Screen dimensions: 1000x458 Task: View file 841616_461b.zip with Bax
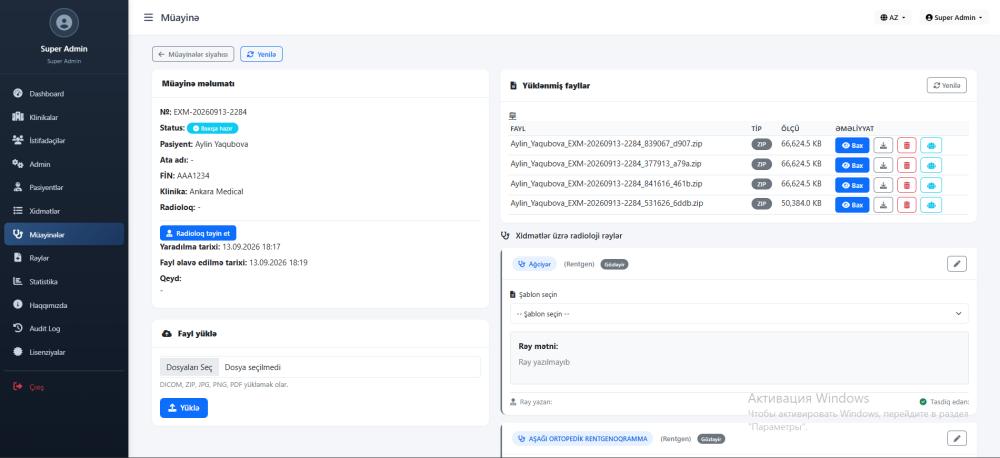852,185
